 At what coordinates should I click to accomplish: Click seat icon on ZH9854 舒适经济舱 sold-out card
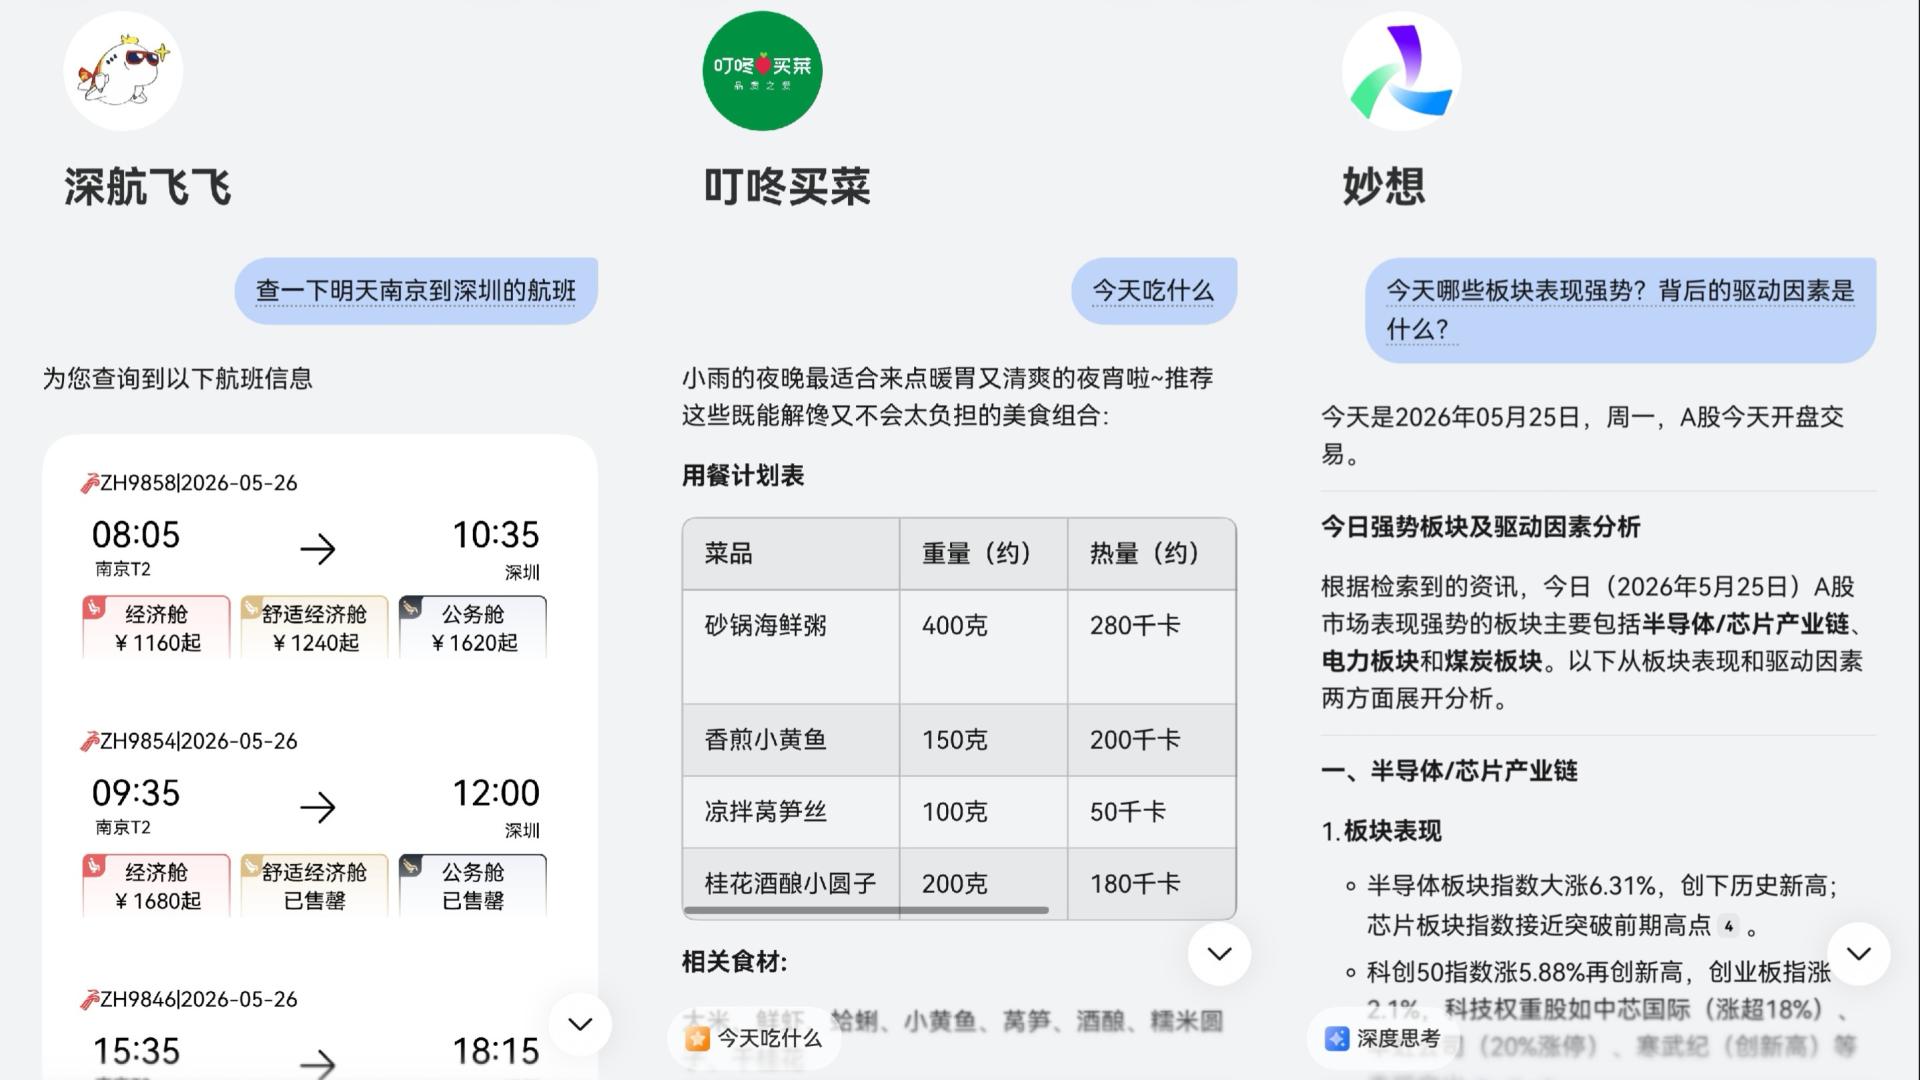pyautogui.click(x=252, y=865)
